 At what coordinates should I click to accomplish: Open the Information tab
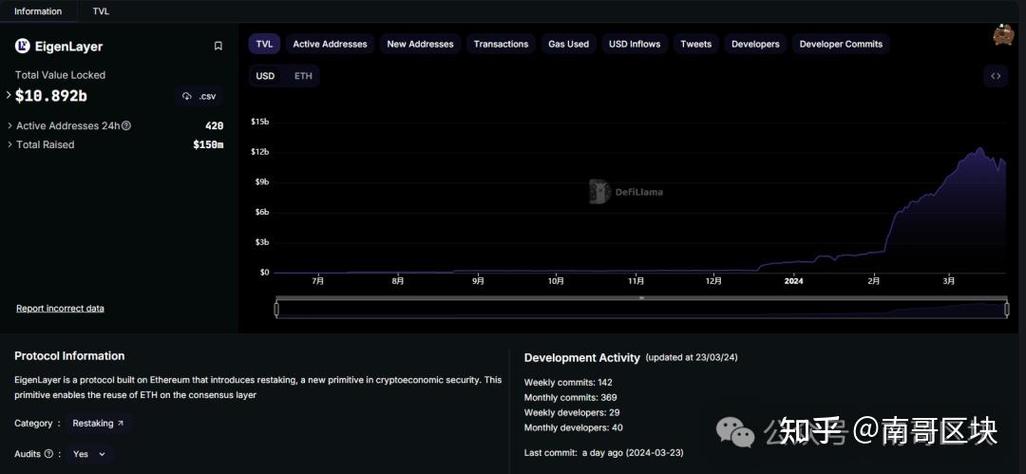(38, 11)
